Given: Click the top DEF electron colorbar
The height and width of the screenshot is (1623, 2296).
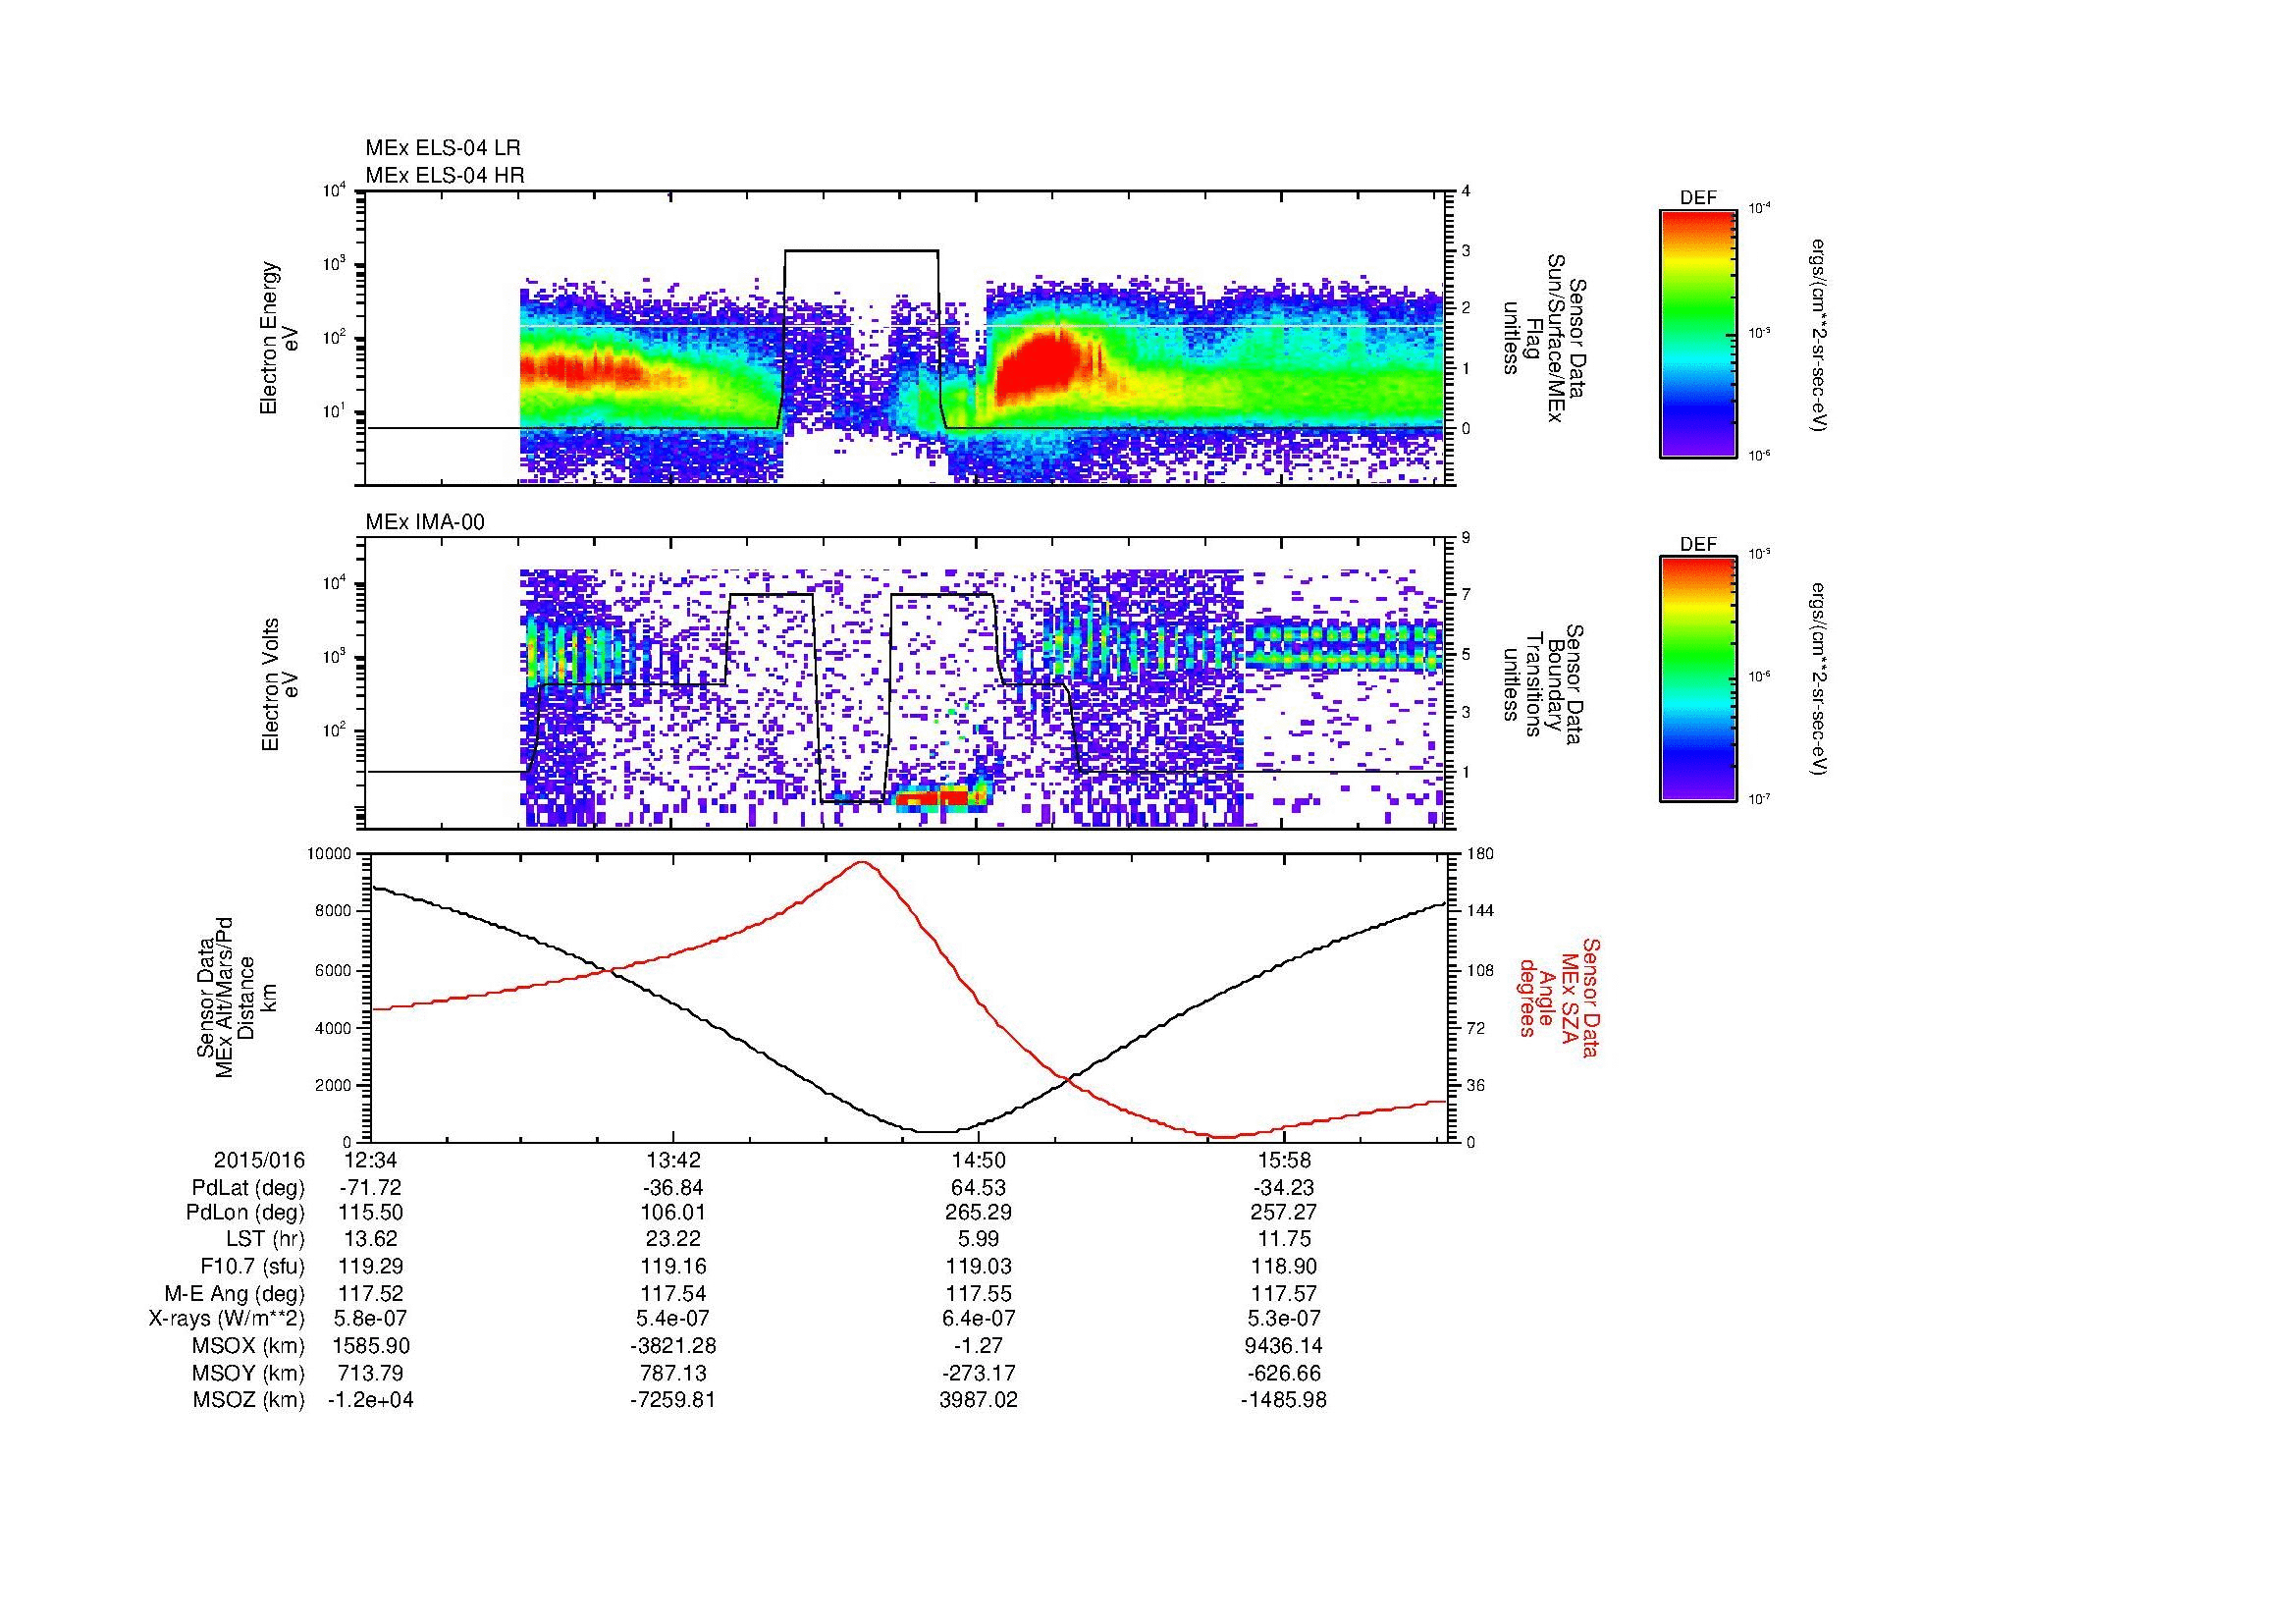Looking at the screenshot, I should pos(1698,333).
